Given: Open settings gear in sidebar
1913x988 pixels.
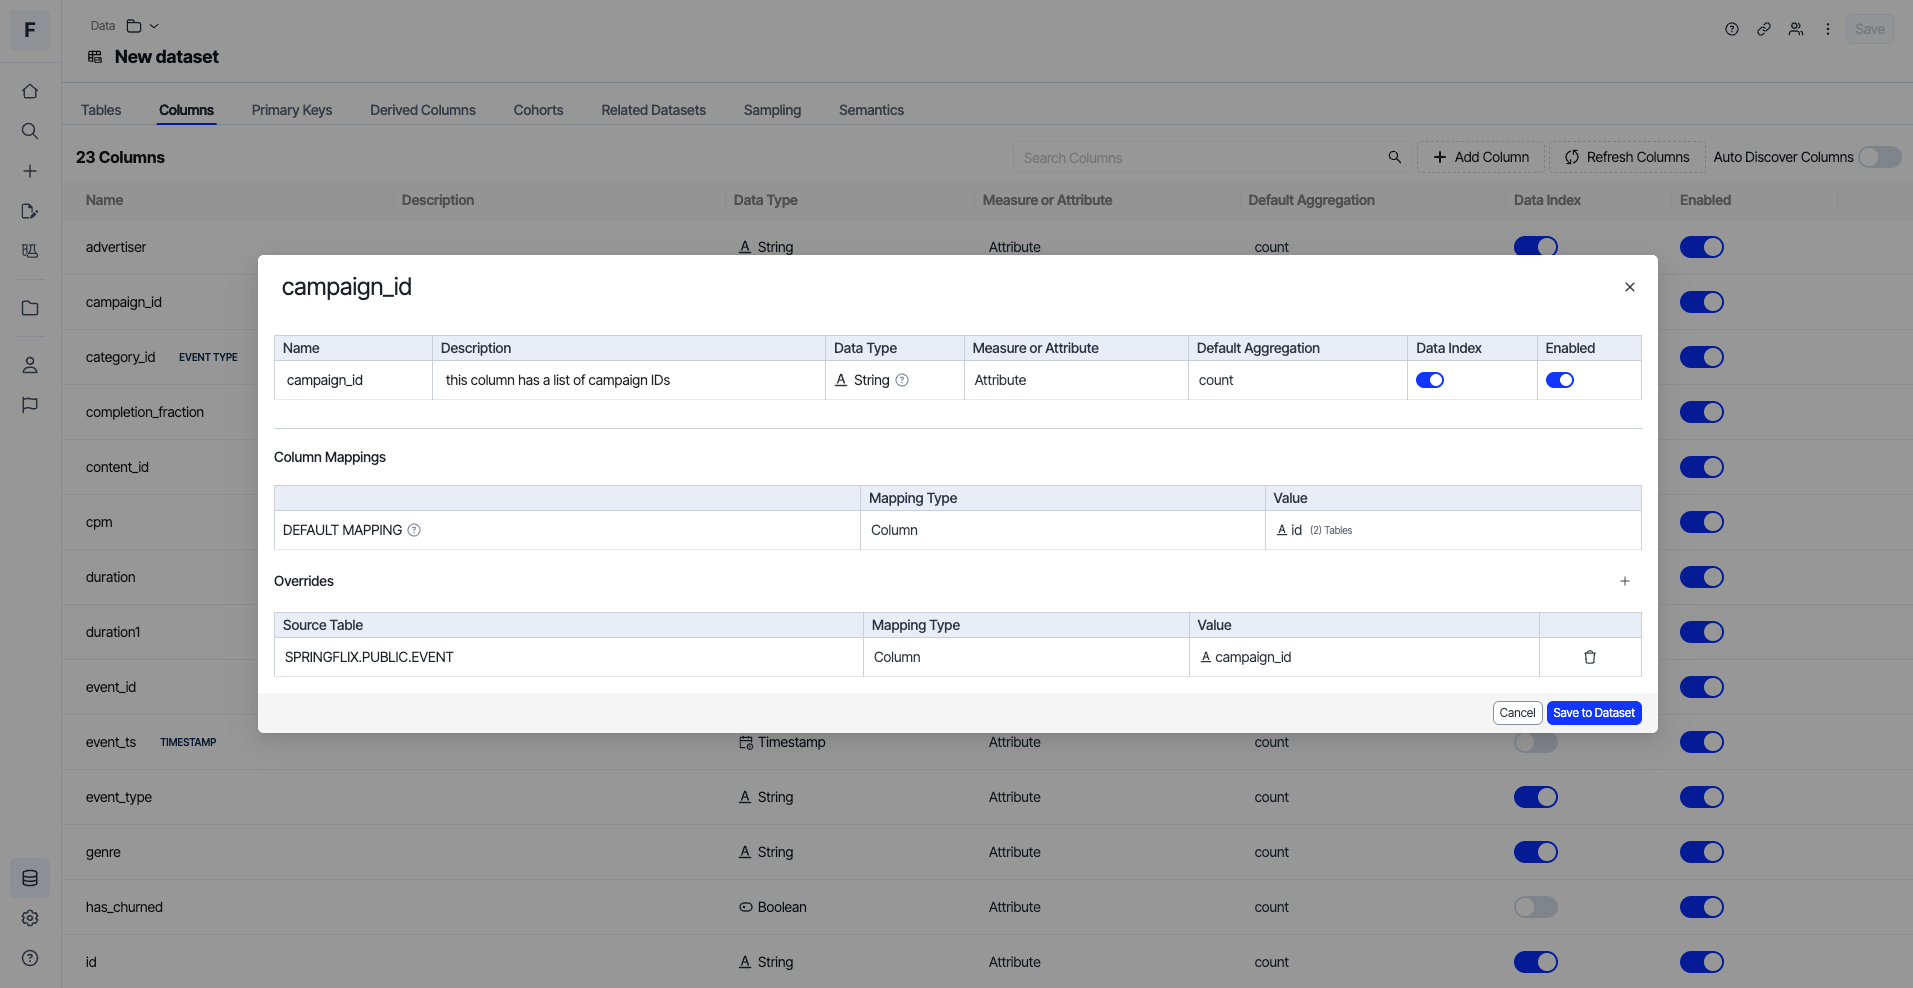Looking at the screenshot, I should (30, 918).
